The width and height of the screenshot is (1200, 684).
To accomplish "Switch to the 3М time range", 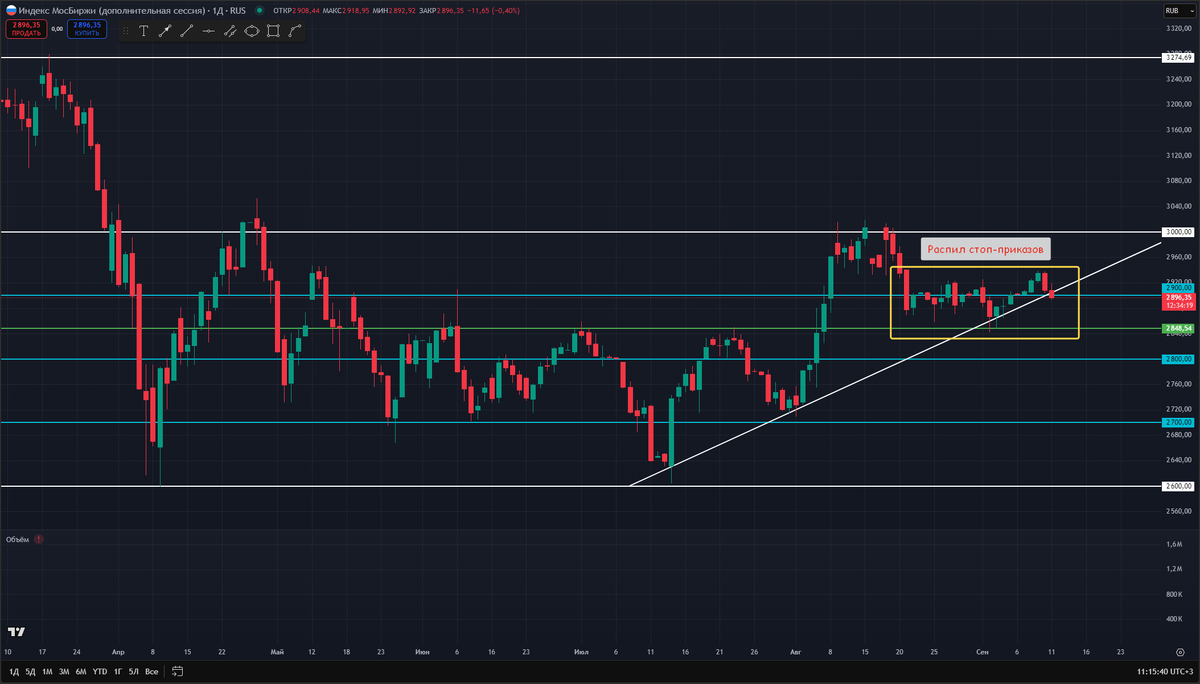I will click(x=64, y=671).
